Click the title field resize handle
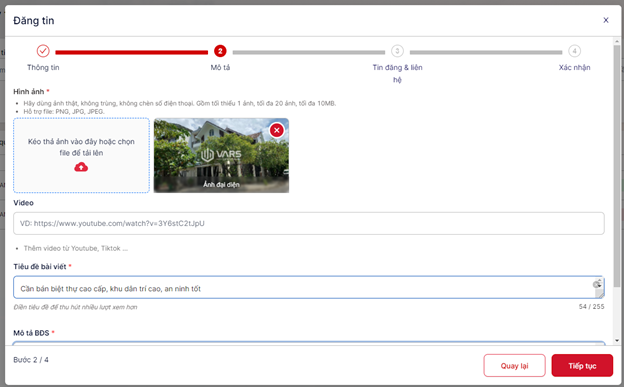This screenshot has width=624, height=387. (x=599, y=294)
